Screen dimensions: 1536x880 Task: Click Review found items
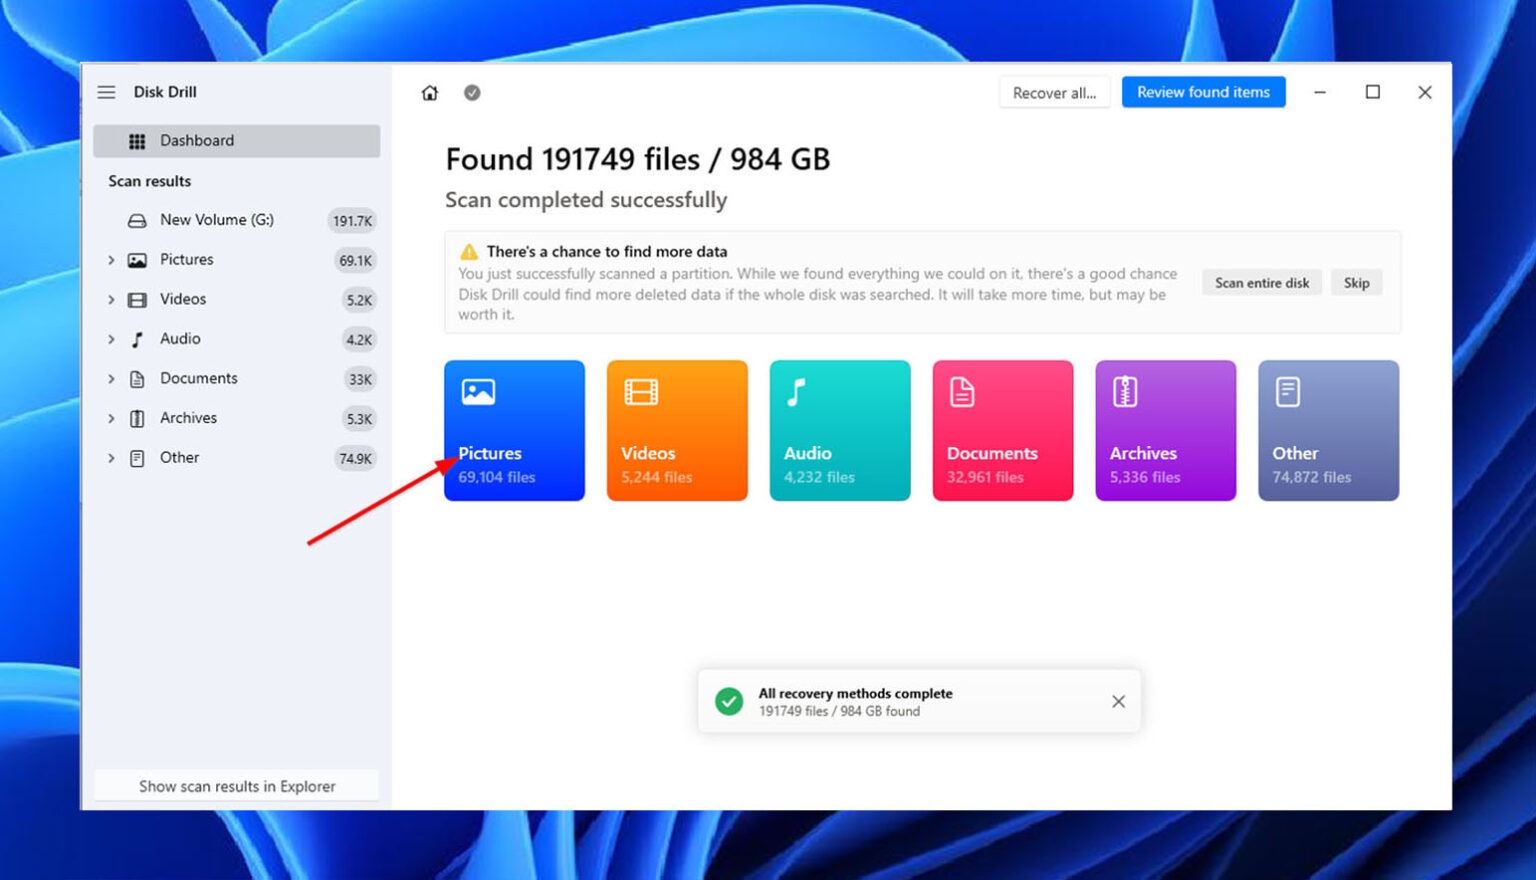point(1203,92)
